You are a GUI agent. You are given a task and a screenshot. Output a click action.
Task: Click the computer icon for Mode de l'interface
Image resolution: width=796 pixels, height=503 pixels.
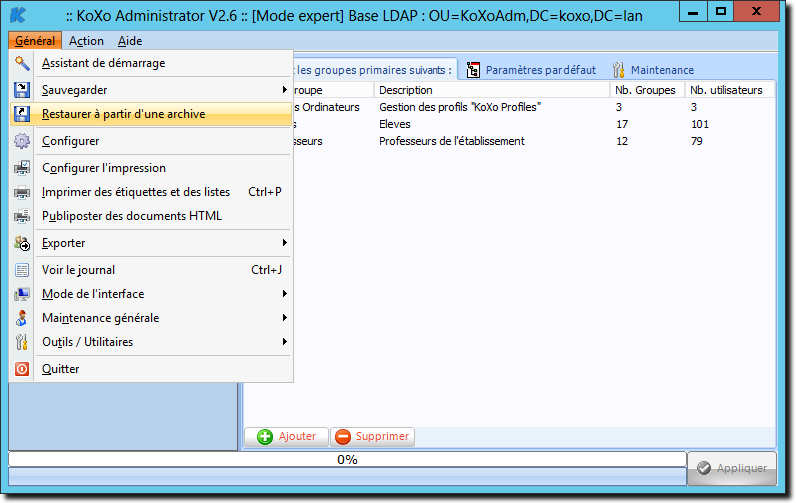(x=22, y=294)
